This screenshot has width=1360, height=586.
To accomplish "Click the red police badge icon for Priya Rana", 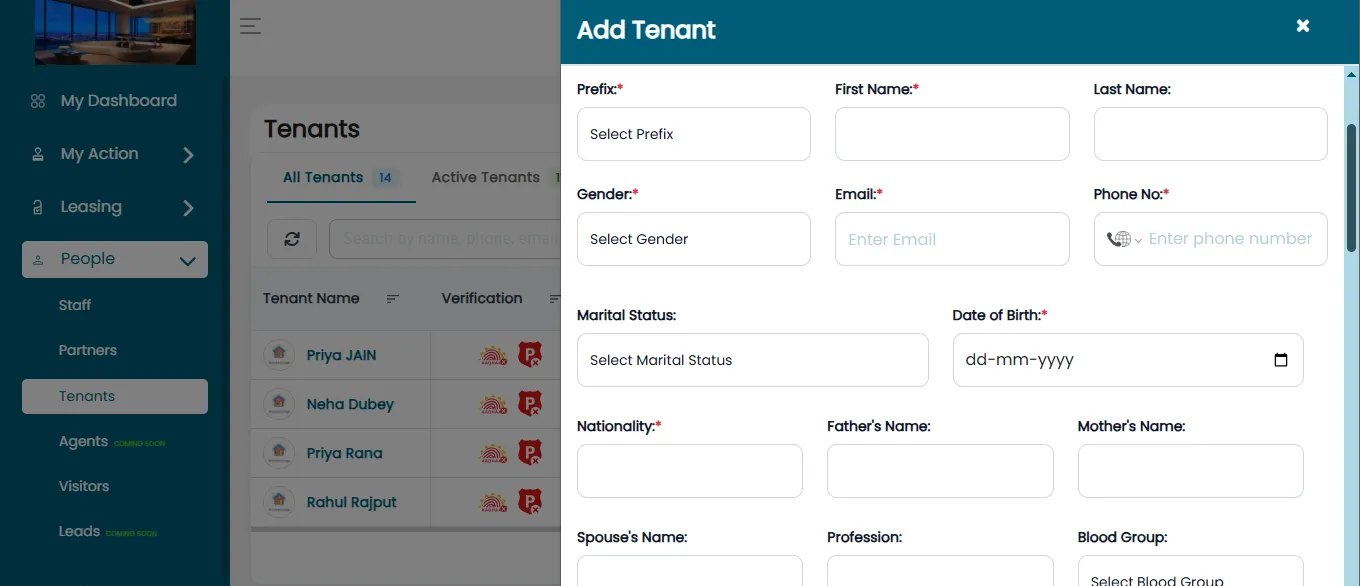I will point(529,453).
